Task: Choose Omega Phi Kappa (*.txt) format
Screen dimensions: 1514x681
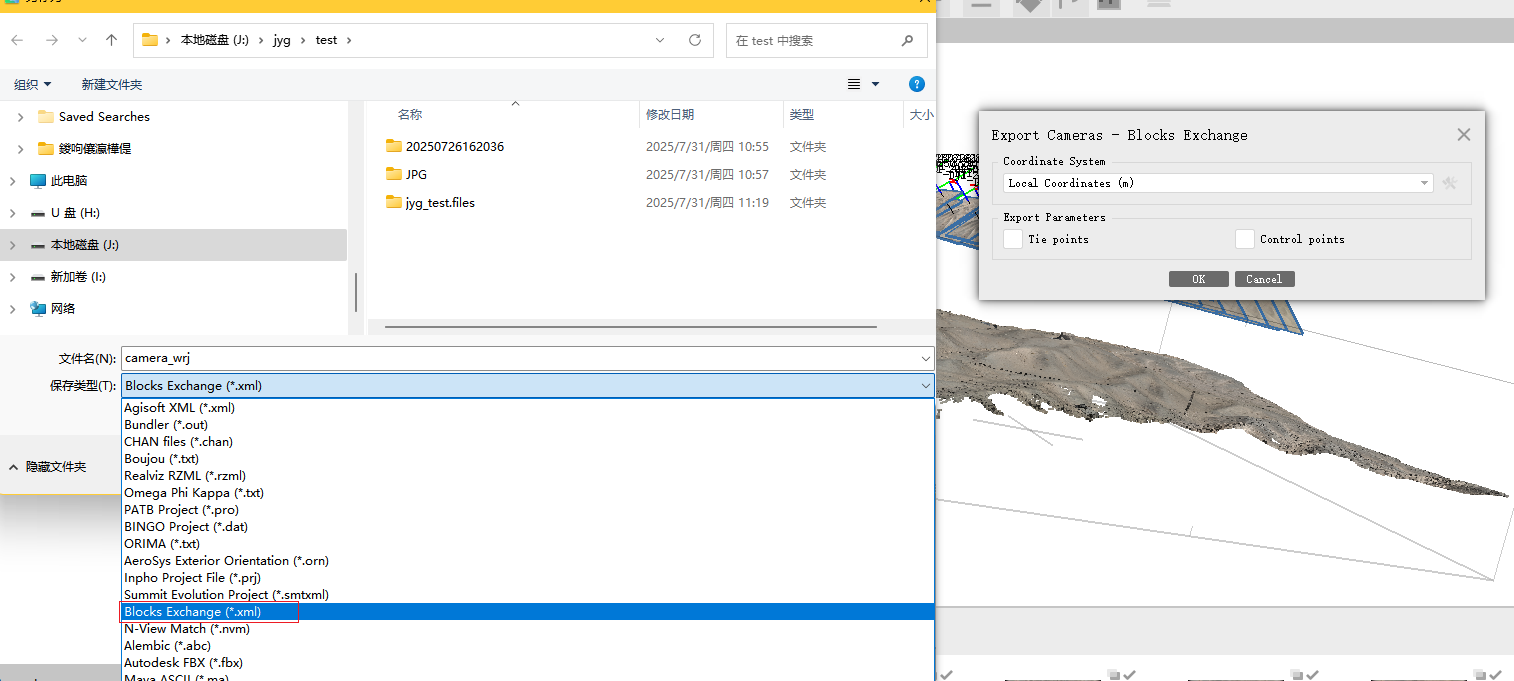Action: [x=193, y=493]
